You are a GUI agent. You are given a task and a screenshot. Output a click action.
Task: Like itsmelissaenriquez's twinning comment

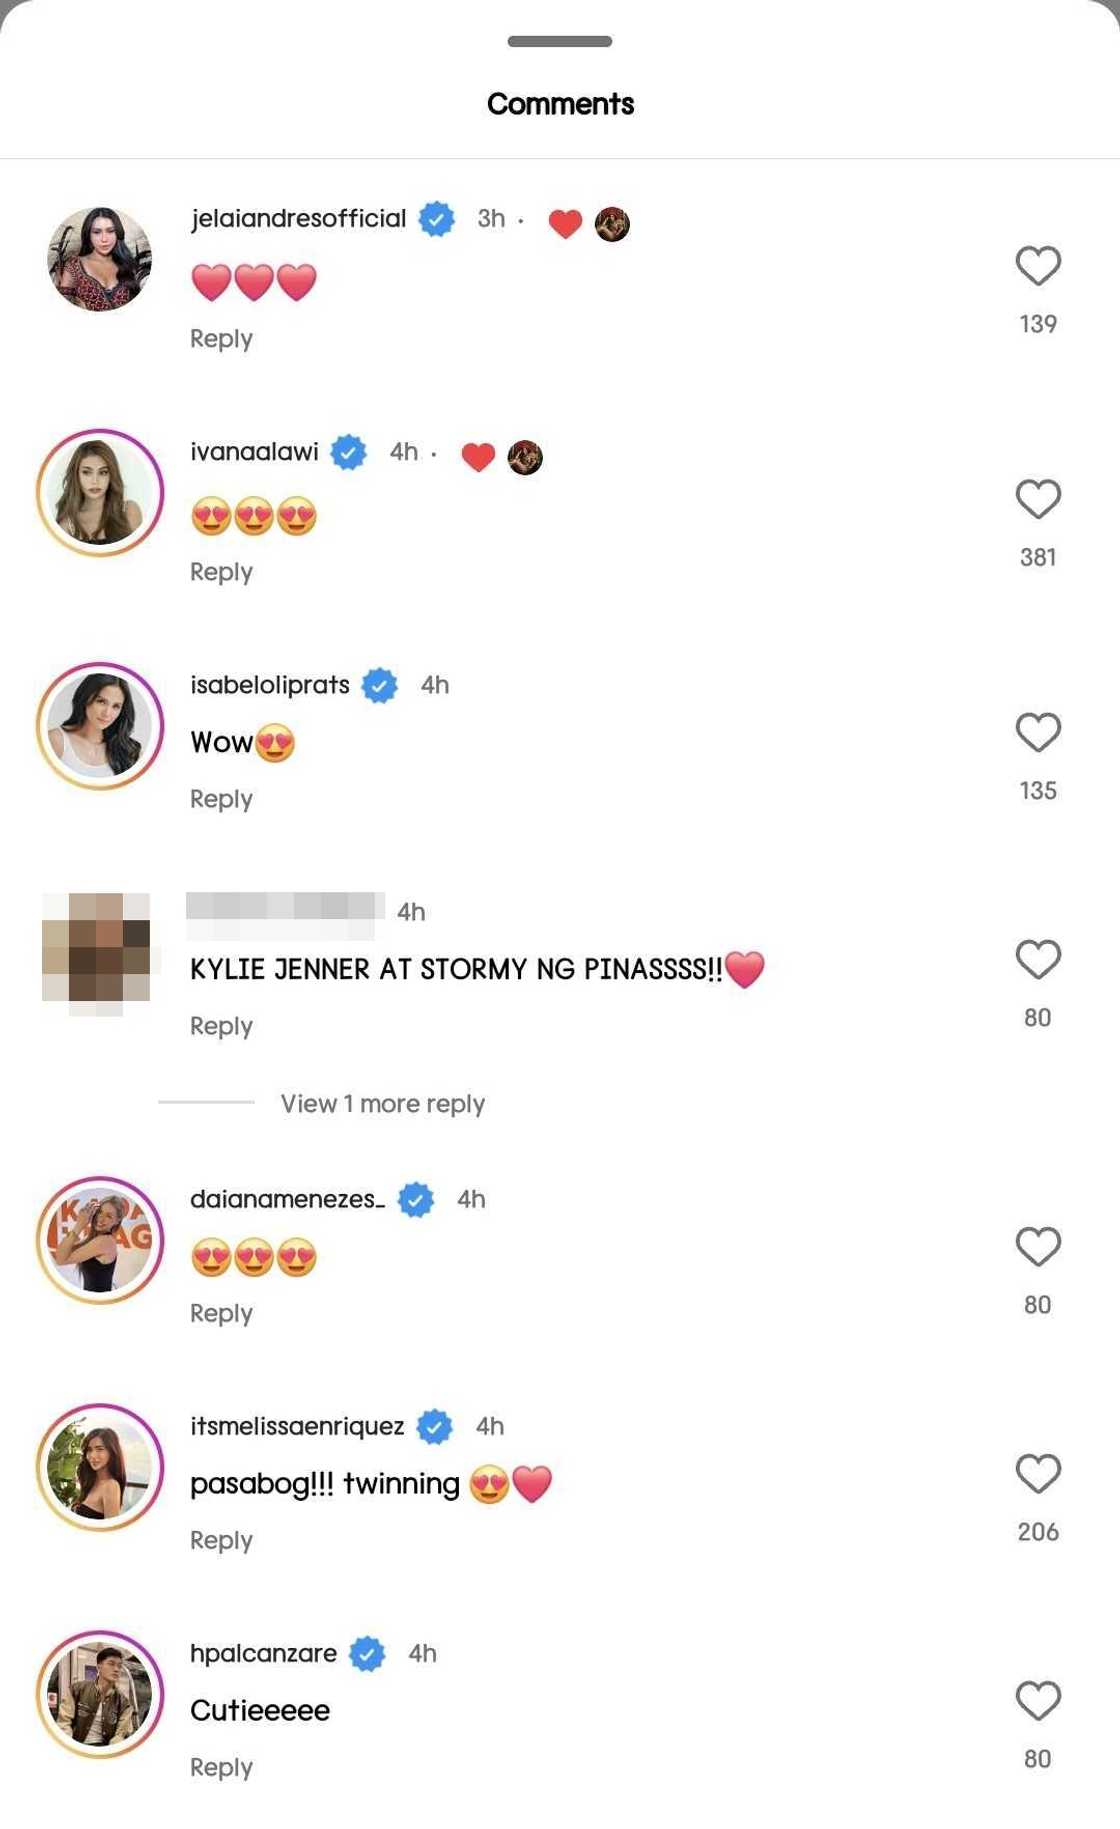click(x=1038, y=1474)
